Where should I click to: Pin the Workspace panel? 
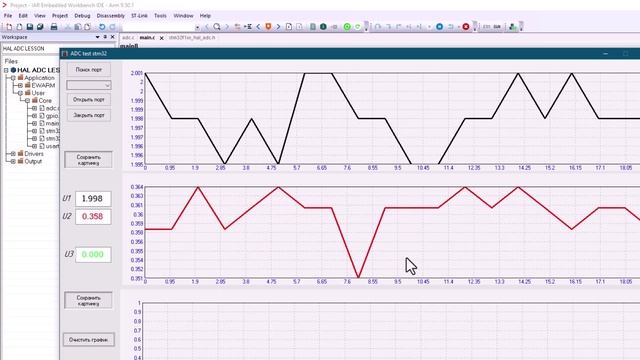pyautogui.click(x=105, y=37)
